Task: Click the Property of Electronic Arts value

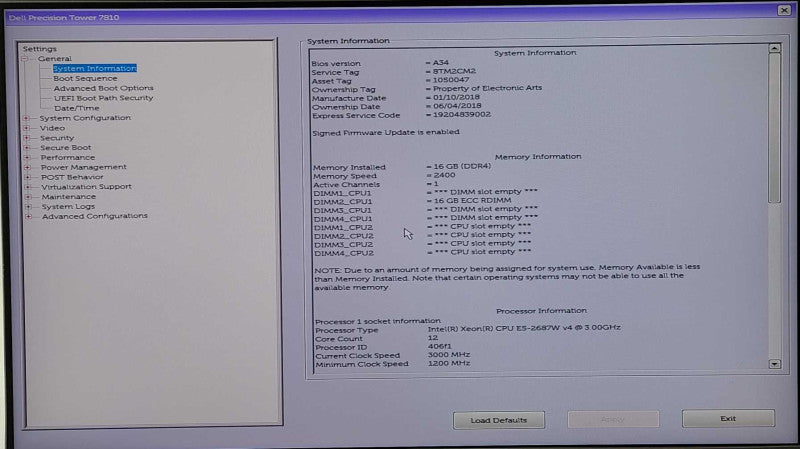Action: (x=488, y=88)
